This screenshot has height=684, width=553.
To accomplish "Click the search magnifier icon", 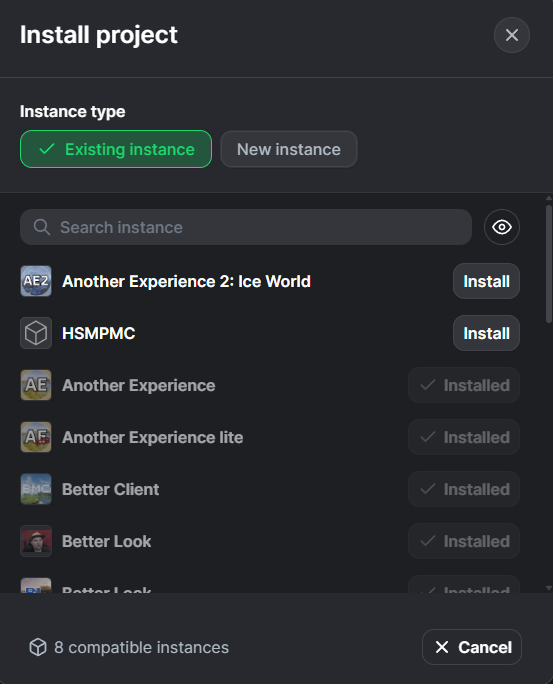I will point(42,227).
